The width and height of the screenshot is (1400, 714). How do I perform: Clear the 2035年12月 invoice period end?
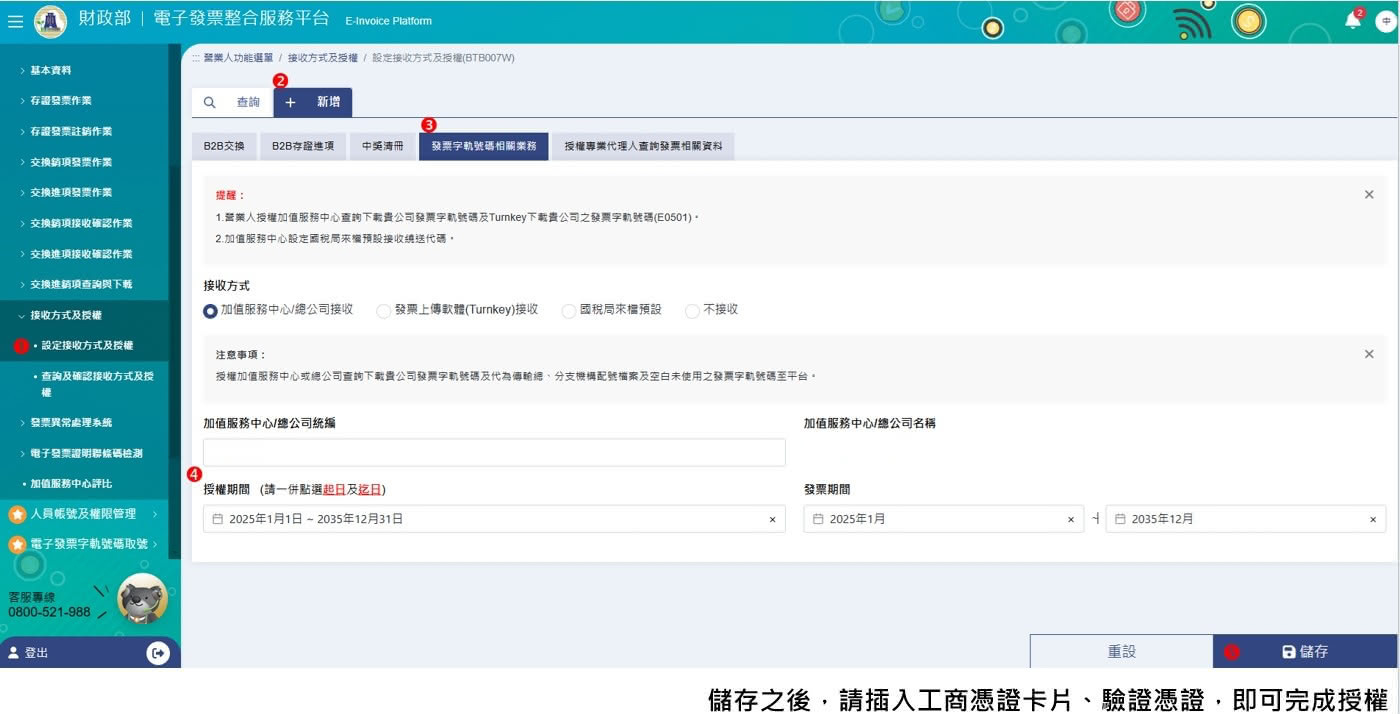(1372, 520)
